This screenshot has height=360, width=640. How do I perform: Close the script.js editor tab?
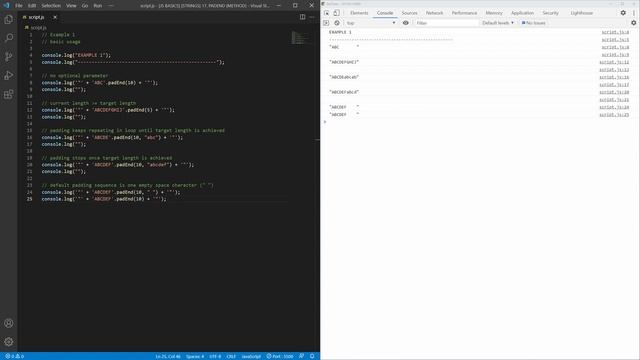click(55, 17)
